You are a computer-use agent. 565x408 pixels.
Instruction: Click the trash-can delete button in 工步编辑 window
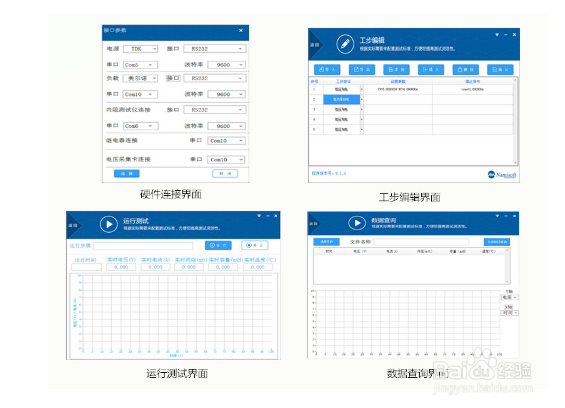point(465,70)
